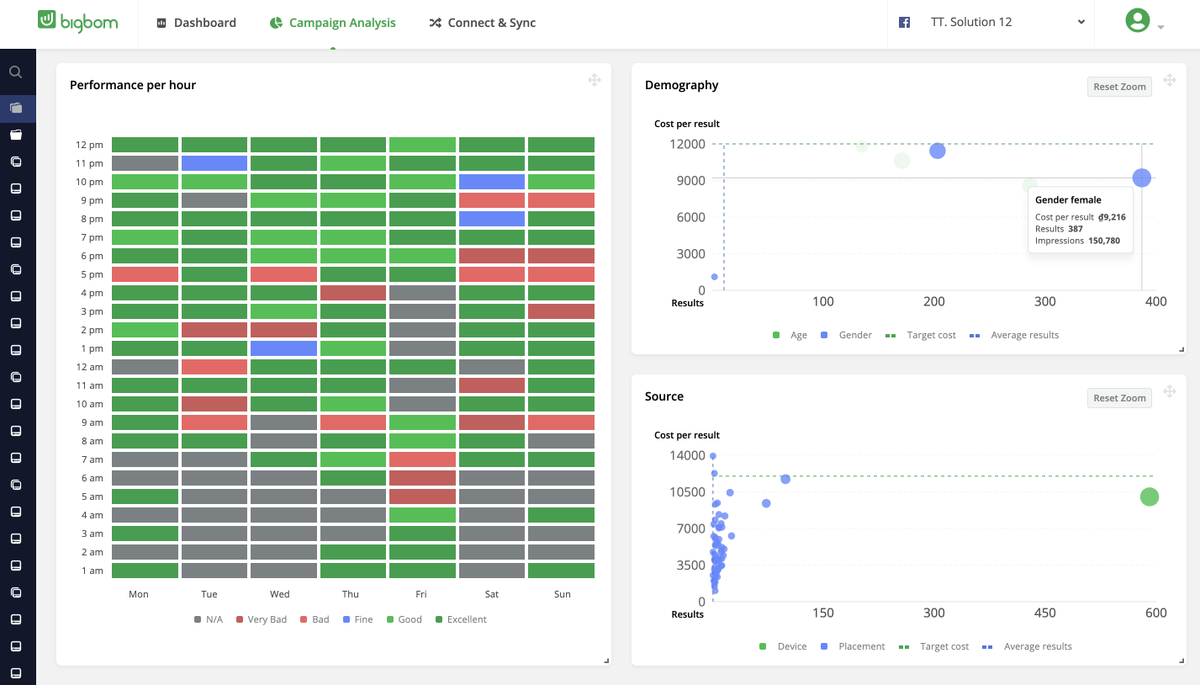Click the Source panel title
This screenshot has width=1200, height=685.
point(664,396)
